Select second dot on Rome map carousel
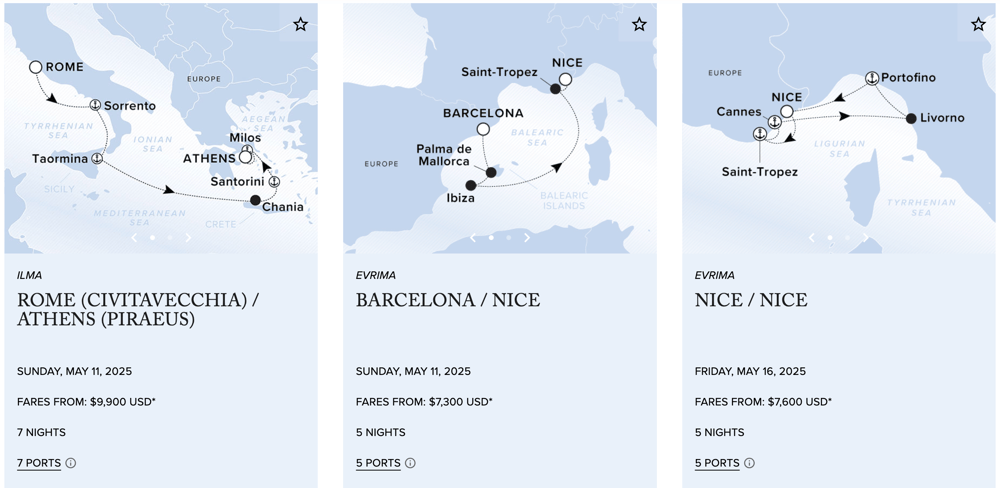Screen dimensions: 1000x488 tap(170, 237)
